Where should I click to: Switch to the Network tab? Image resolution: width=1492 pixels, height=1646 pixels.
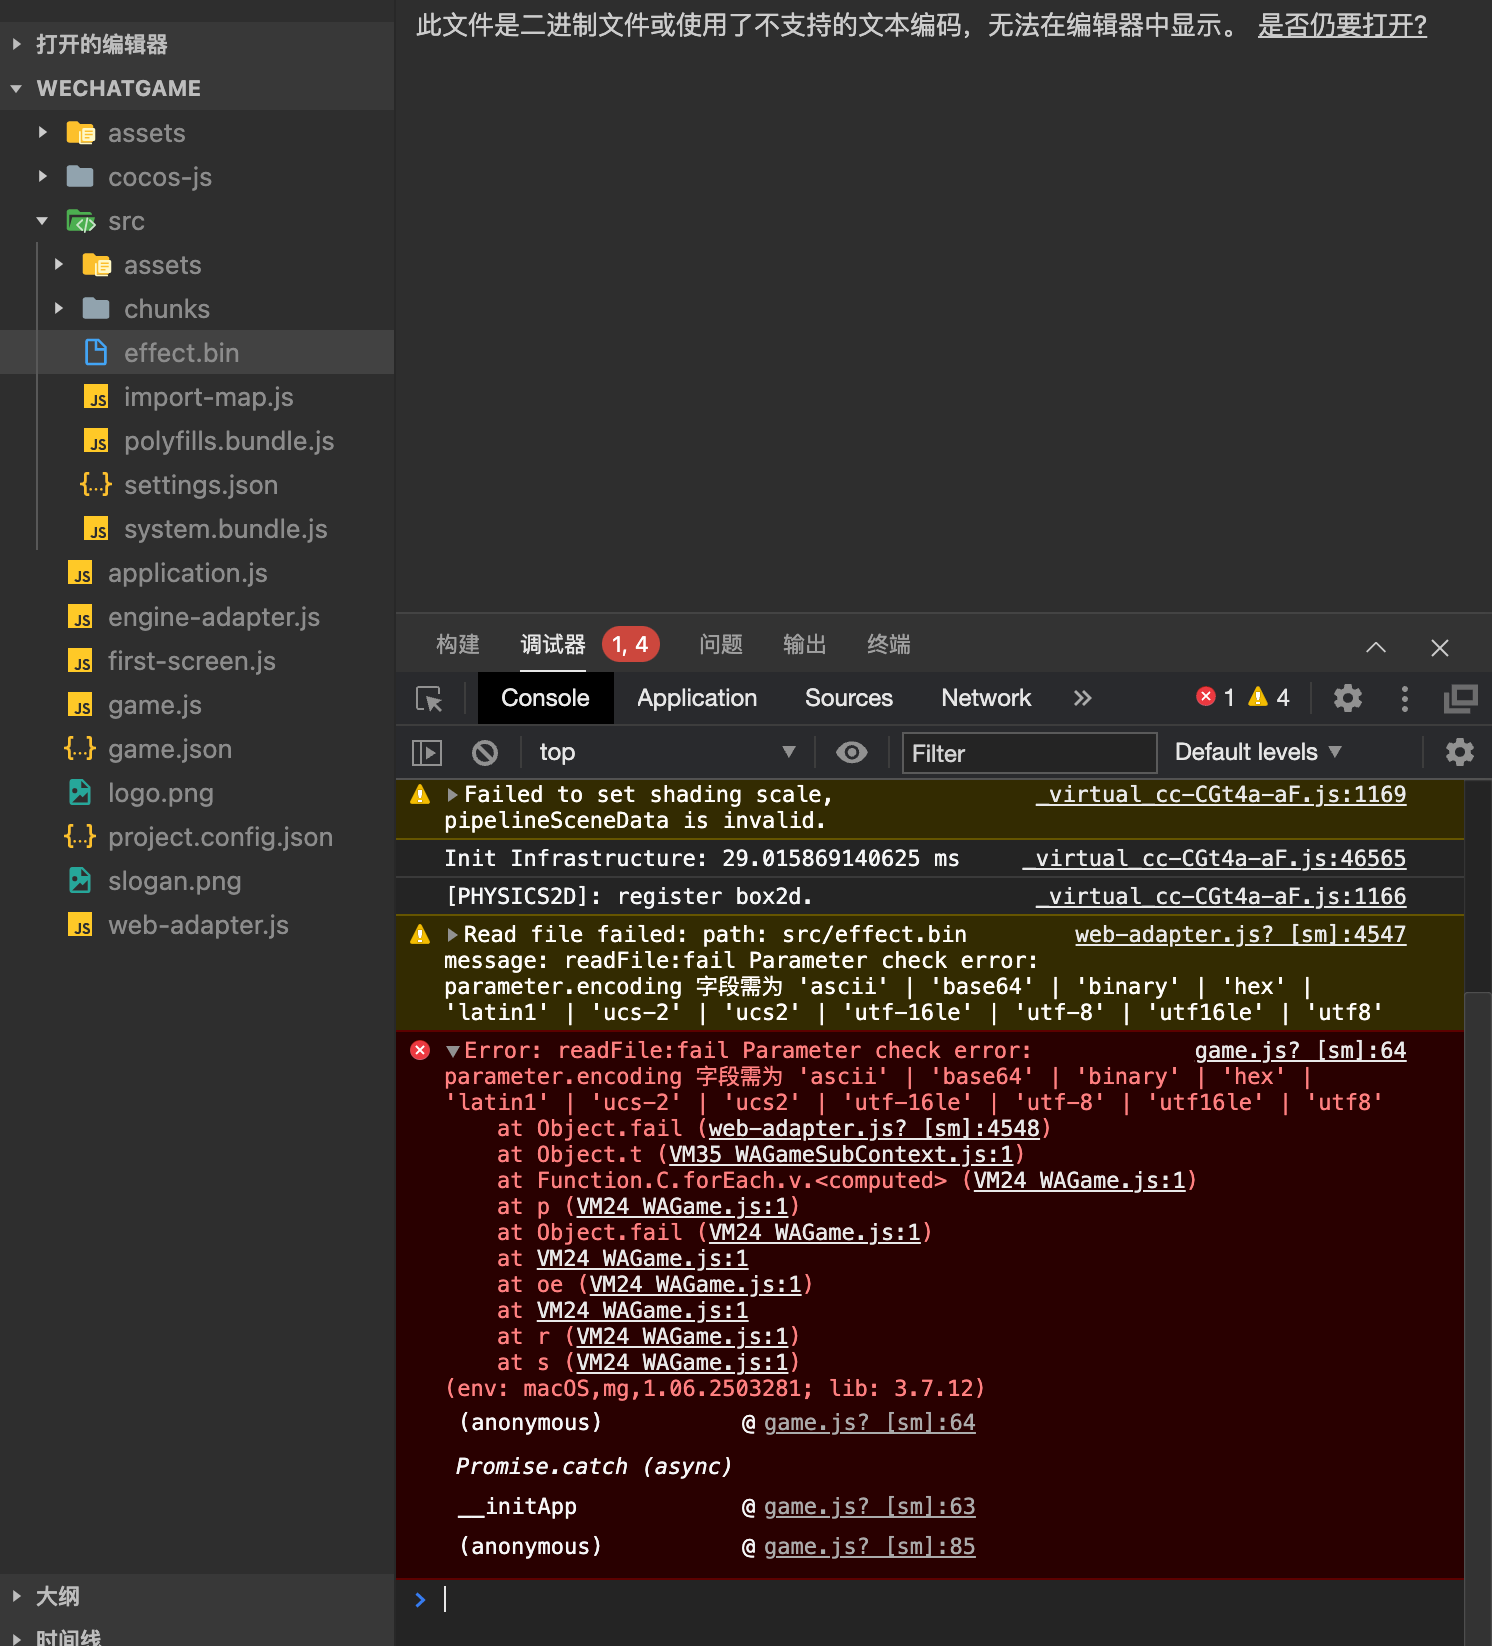tap(985, 698)
